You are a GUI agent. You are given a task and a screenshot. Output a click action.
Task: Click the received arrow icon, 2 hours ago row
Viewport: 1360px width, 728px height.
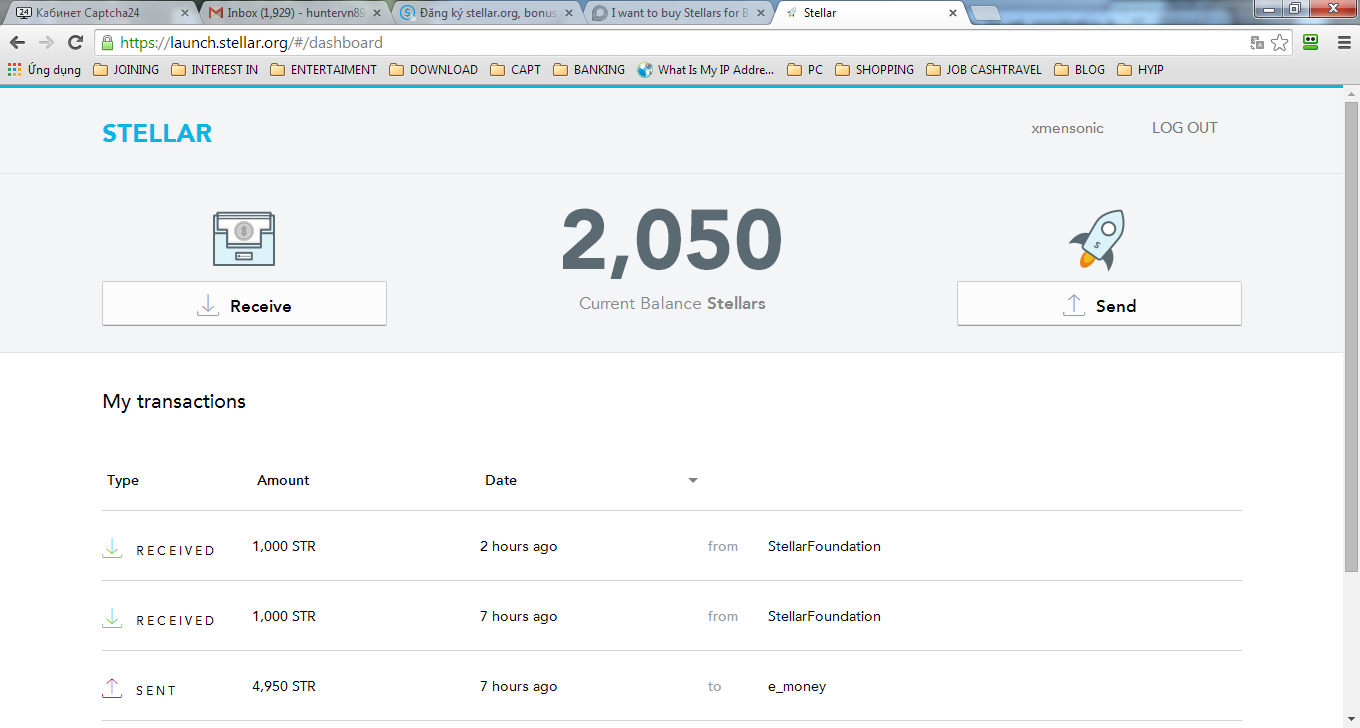tap(112, 548)
